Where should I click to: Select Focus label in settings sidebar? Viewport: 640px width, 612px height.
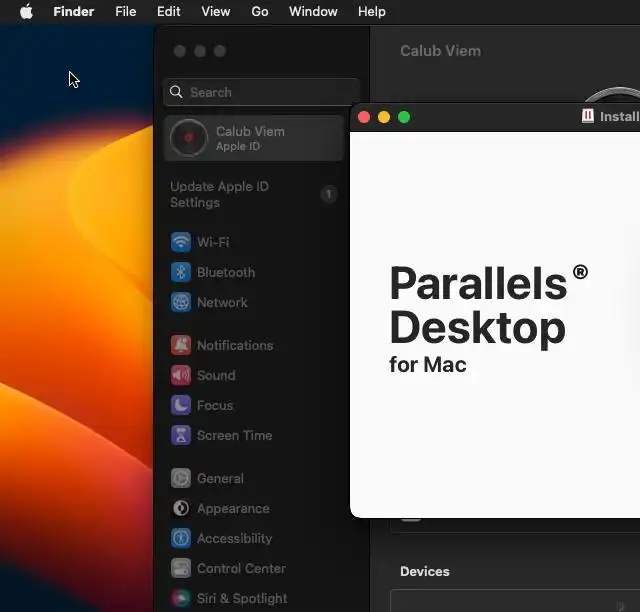tap(215, 405)
